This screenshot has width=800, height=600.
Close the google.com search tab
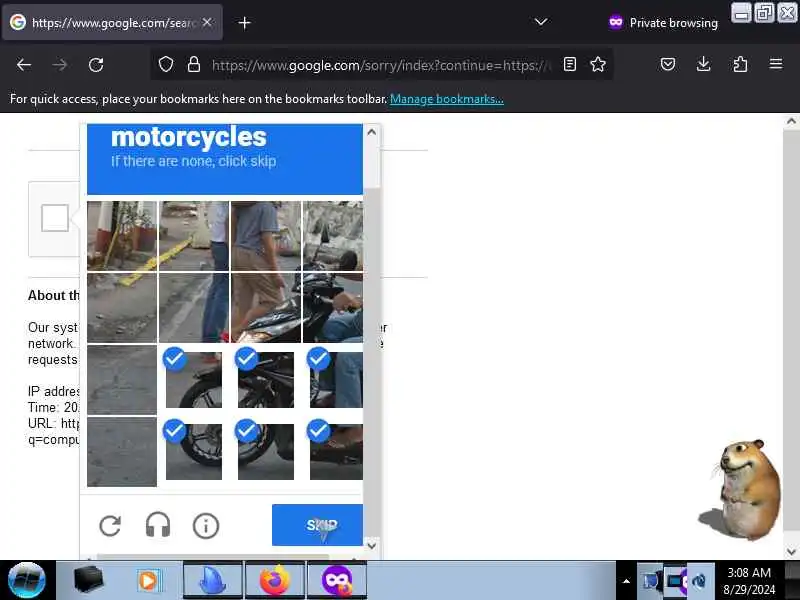pyautogui.click(x=207, y=22)
